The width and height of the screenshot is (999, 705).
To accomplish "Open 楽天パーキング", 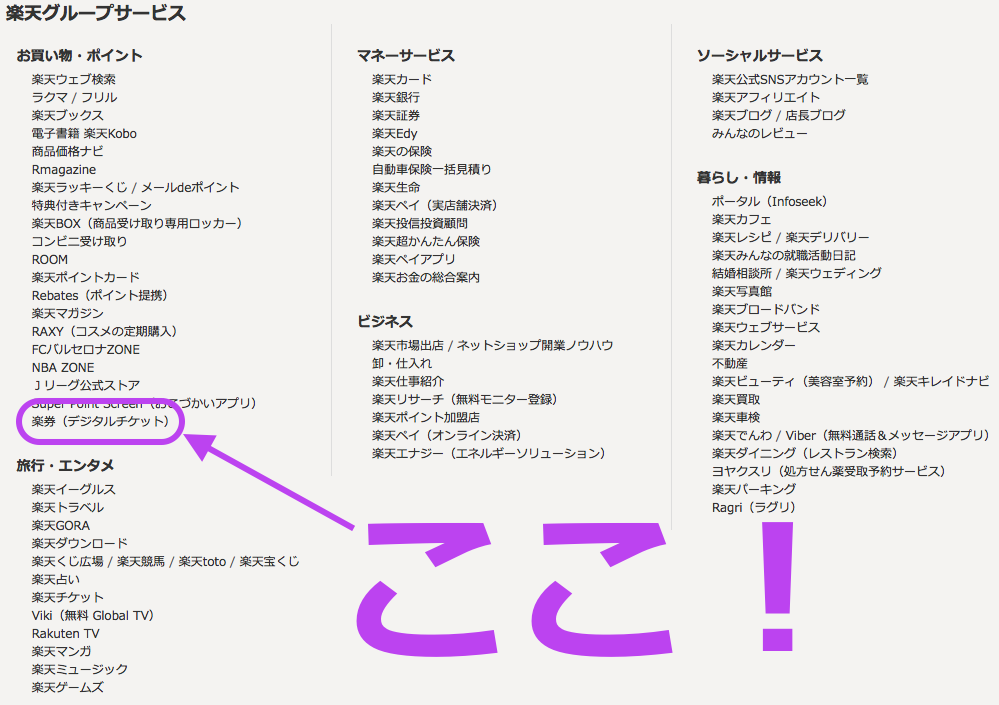I will [x=754, y=489].
